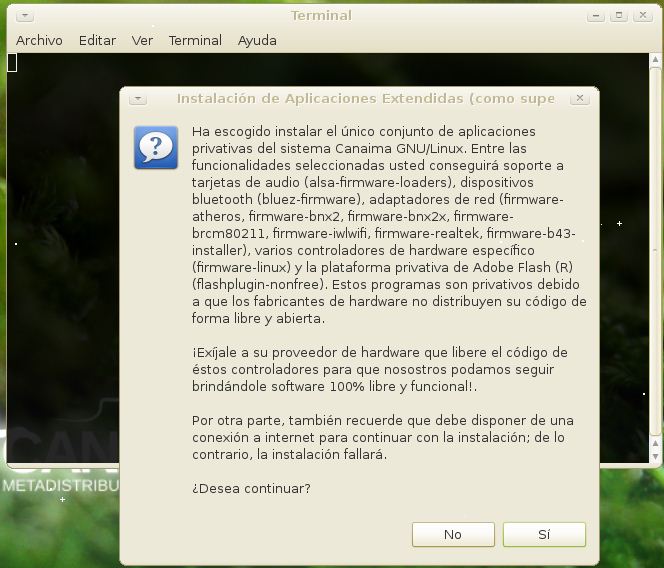Close the Instalación de Aplicaciones dialog
The width and height of the screenshot is (664, 568).
point(579,99)
